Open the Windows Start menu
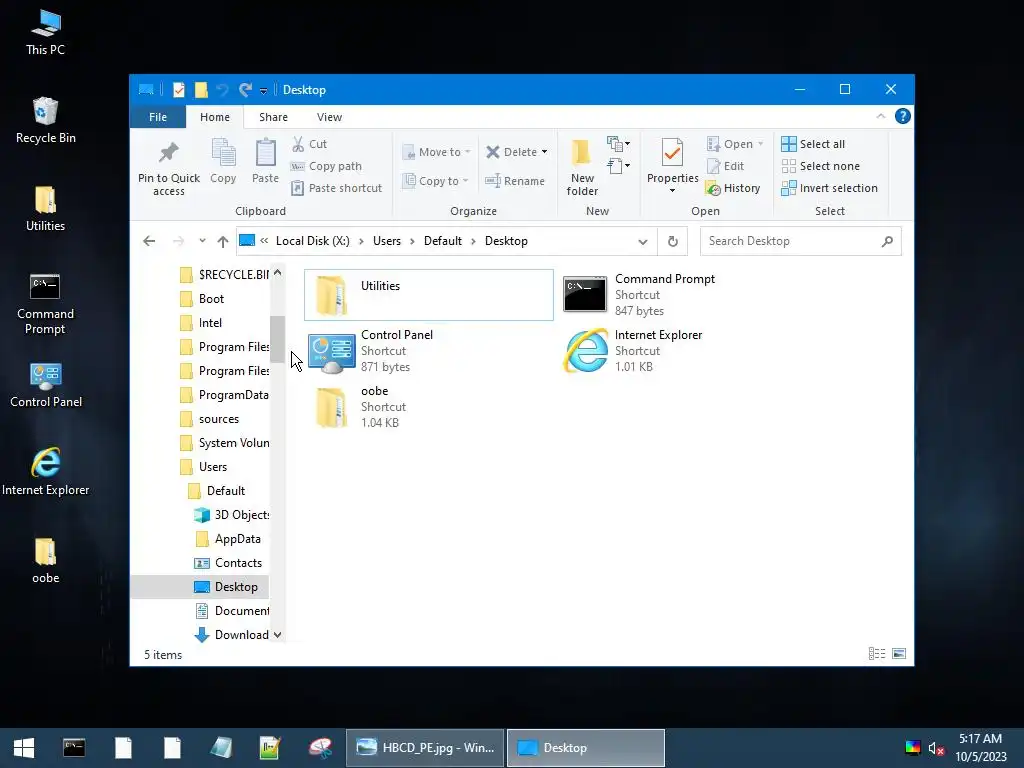The image size is (1024, 768). click(24, 748)
